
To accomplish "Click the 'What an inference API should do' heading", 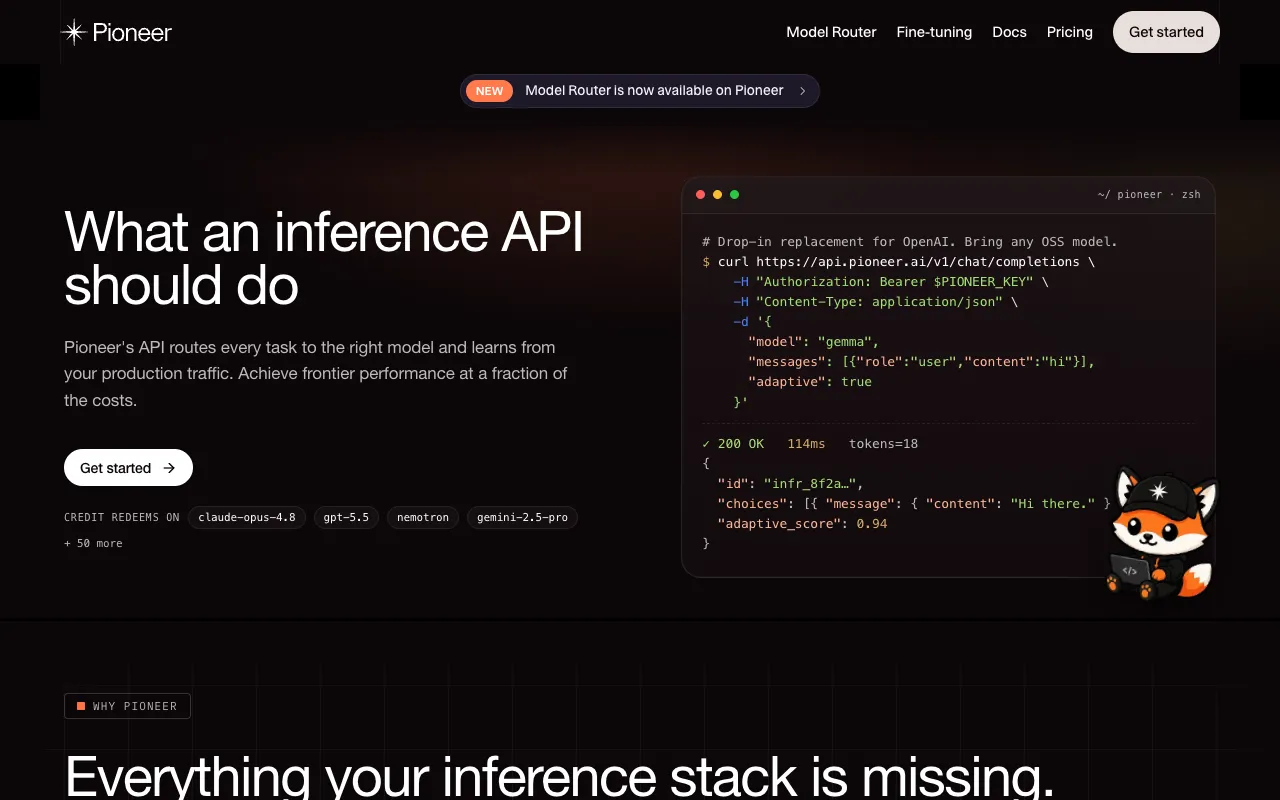I will [x=324, y=258].
